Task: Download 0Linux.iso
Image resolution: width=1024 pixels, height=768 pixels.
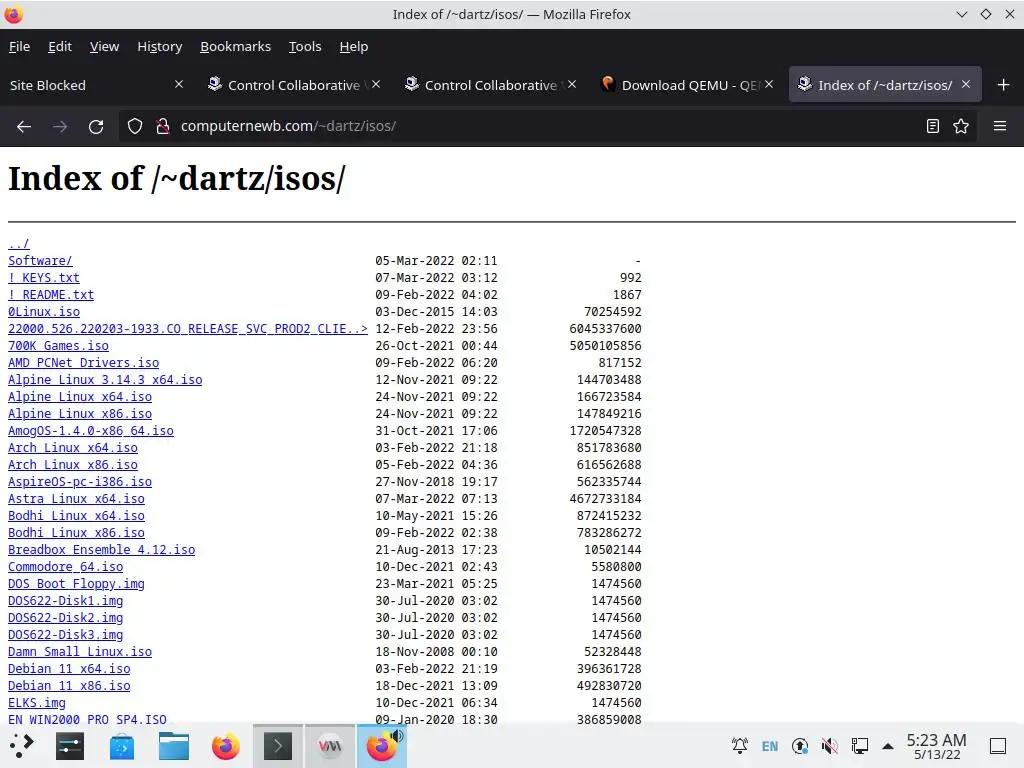Action: (44, 312)
